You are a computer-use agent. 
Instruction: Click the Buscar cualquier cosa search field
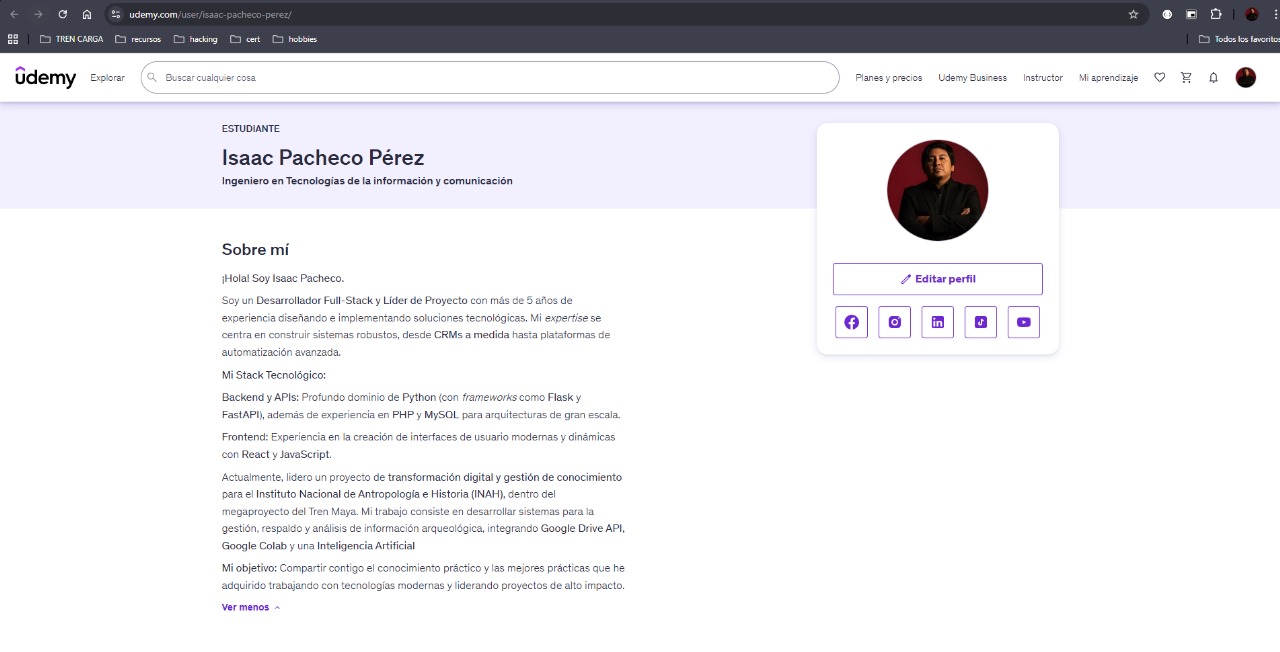click(490, 78)
